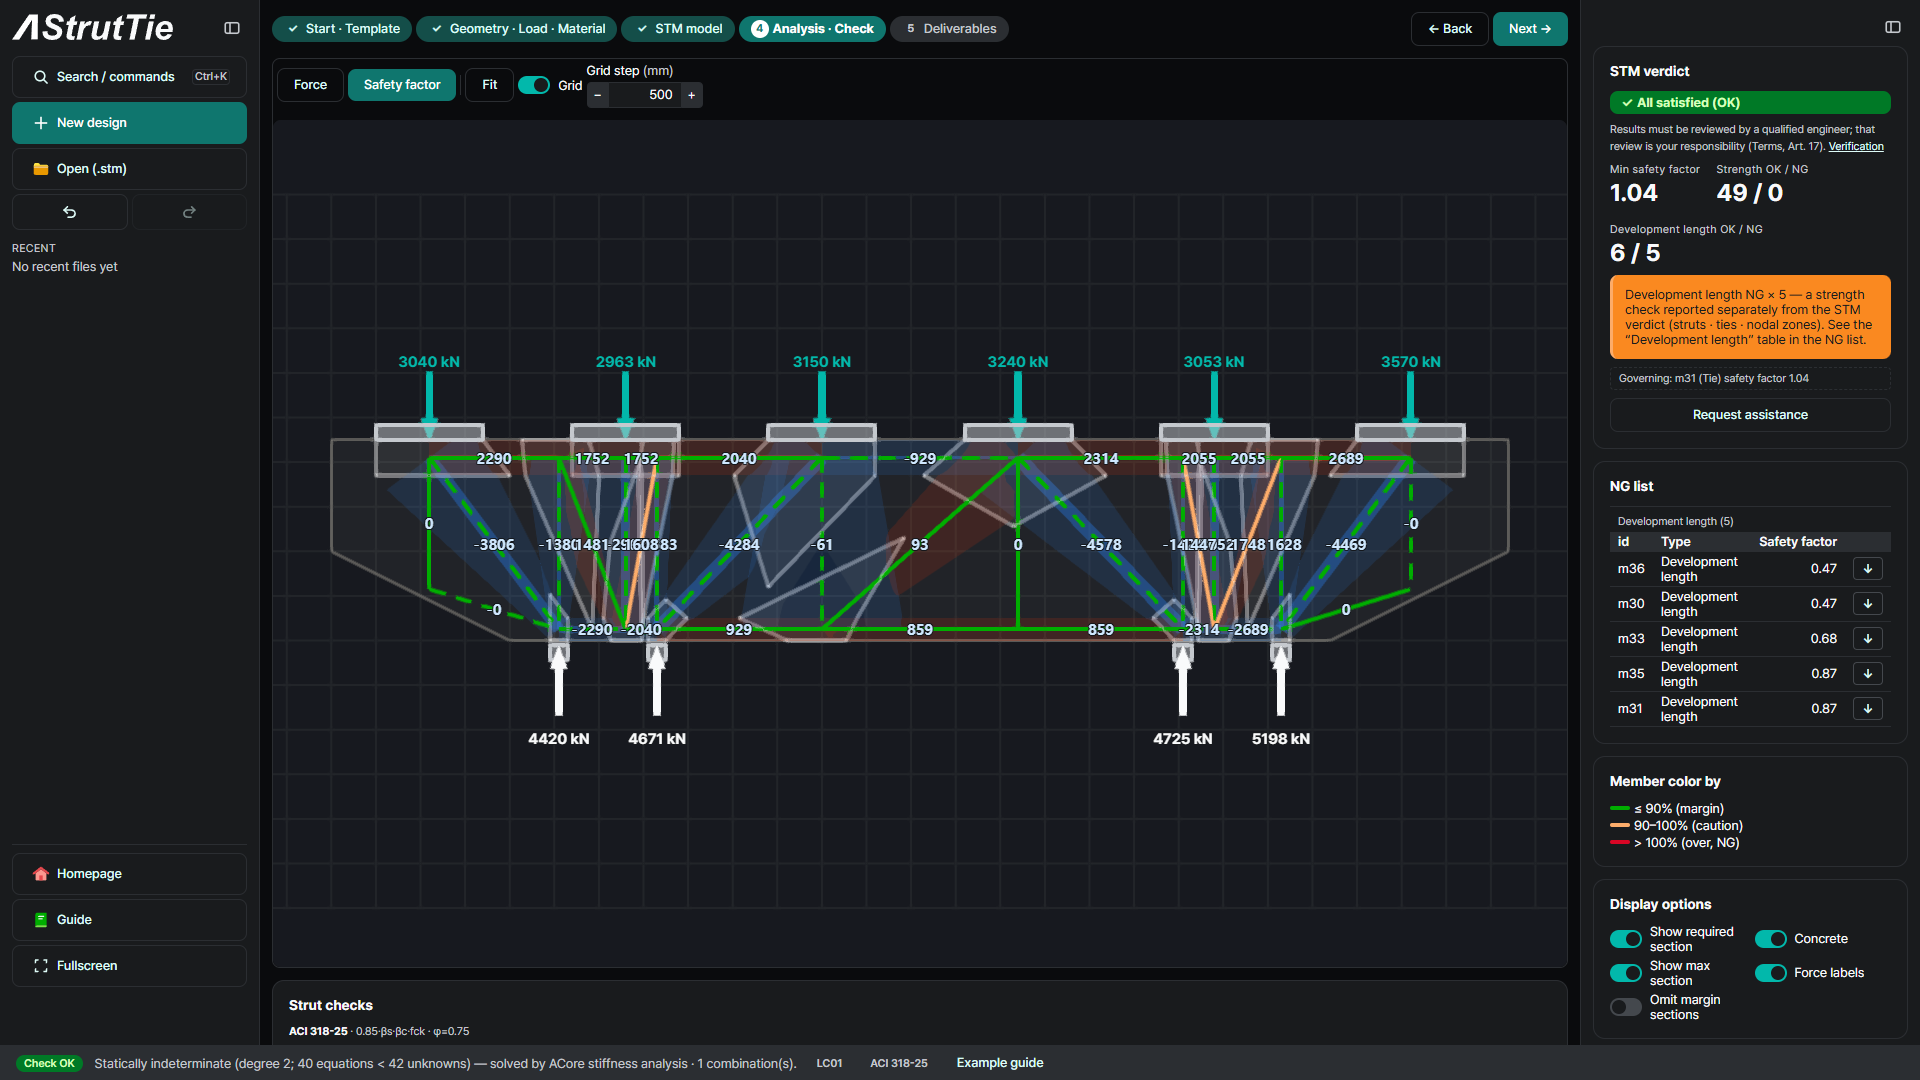Image resolution: width=1920 pixels, height=1080 pixels.
Task: Edit the grid step value 500
Action: 644,95
